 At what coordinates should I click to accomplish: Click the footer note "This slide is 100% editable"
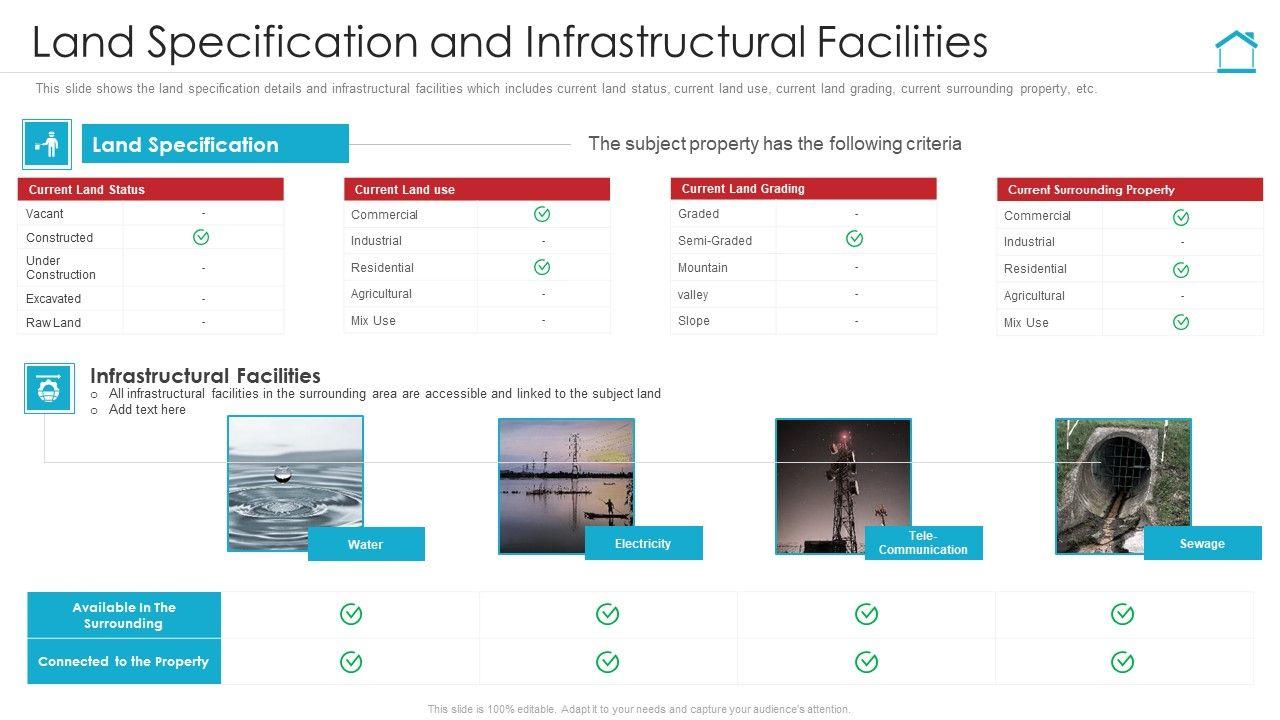pyautogui.click(x=639, y=709)
